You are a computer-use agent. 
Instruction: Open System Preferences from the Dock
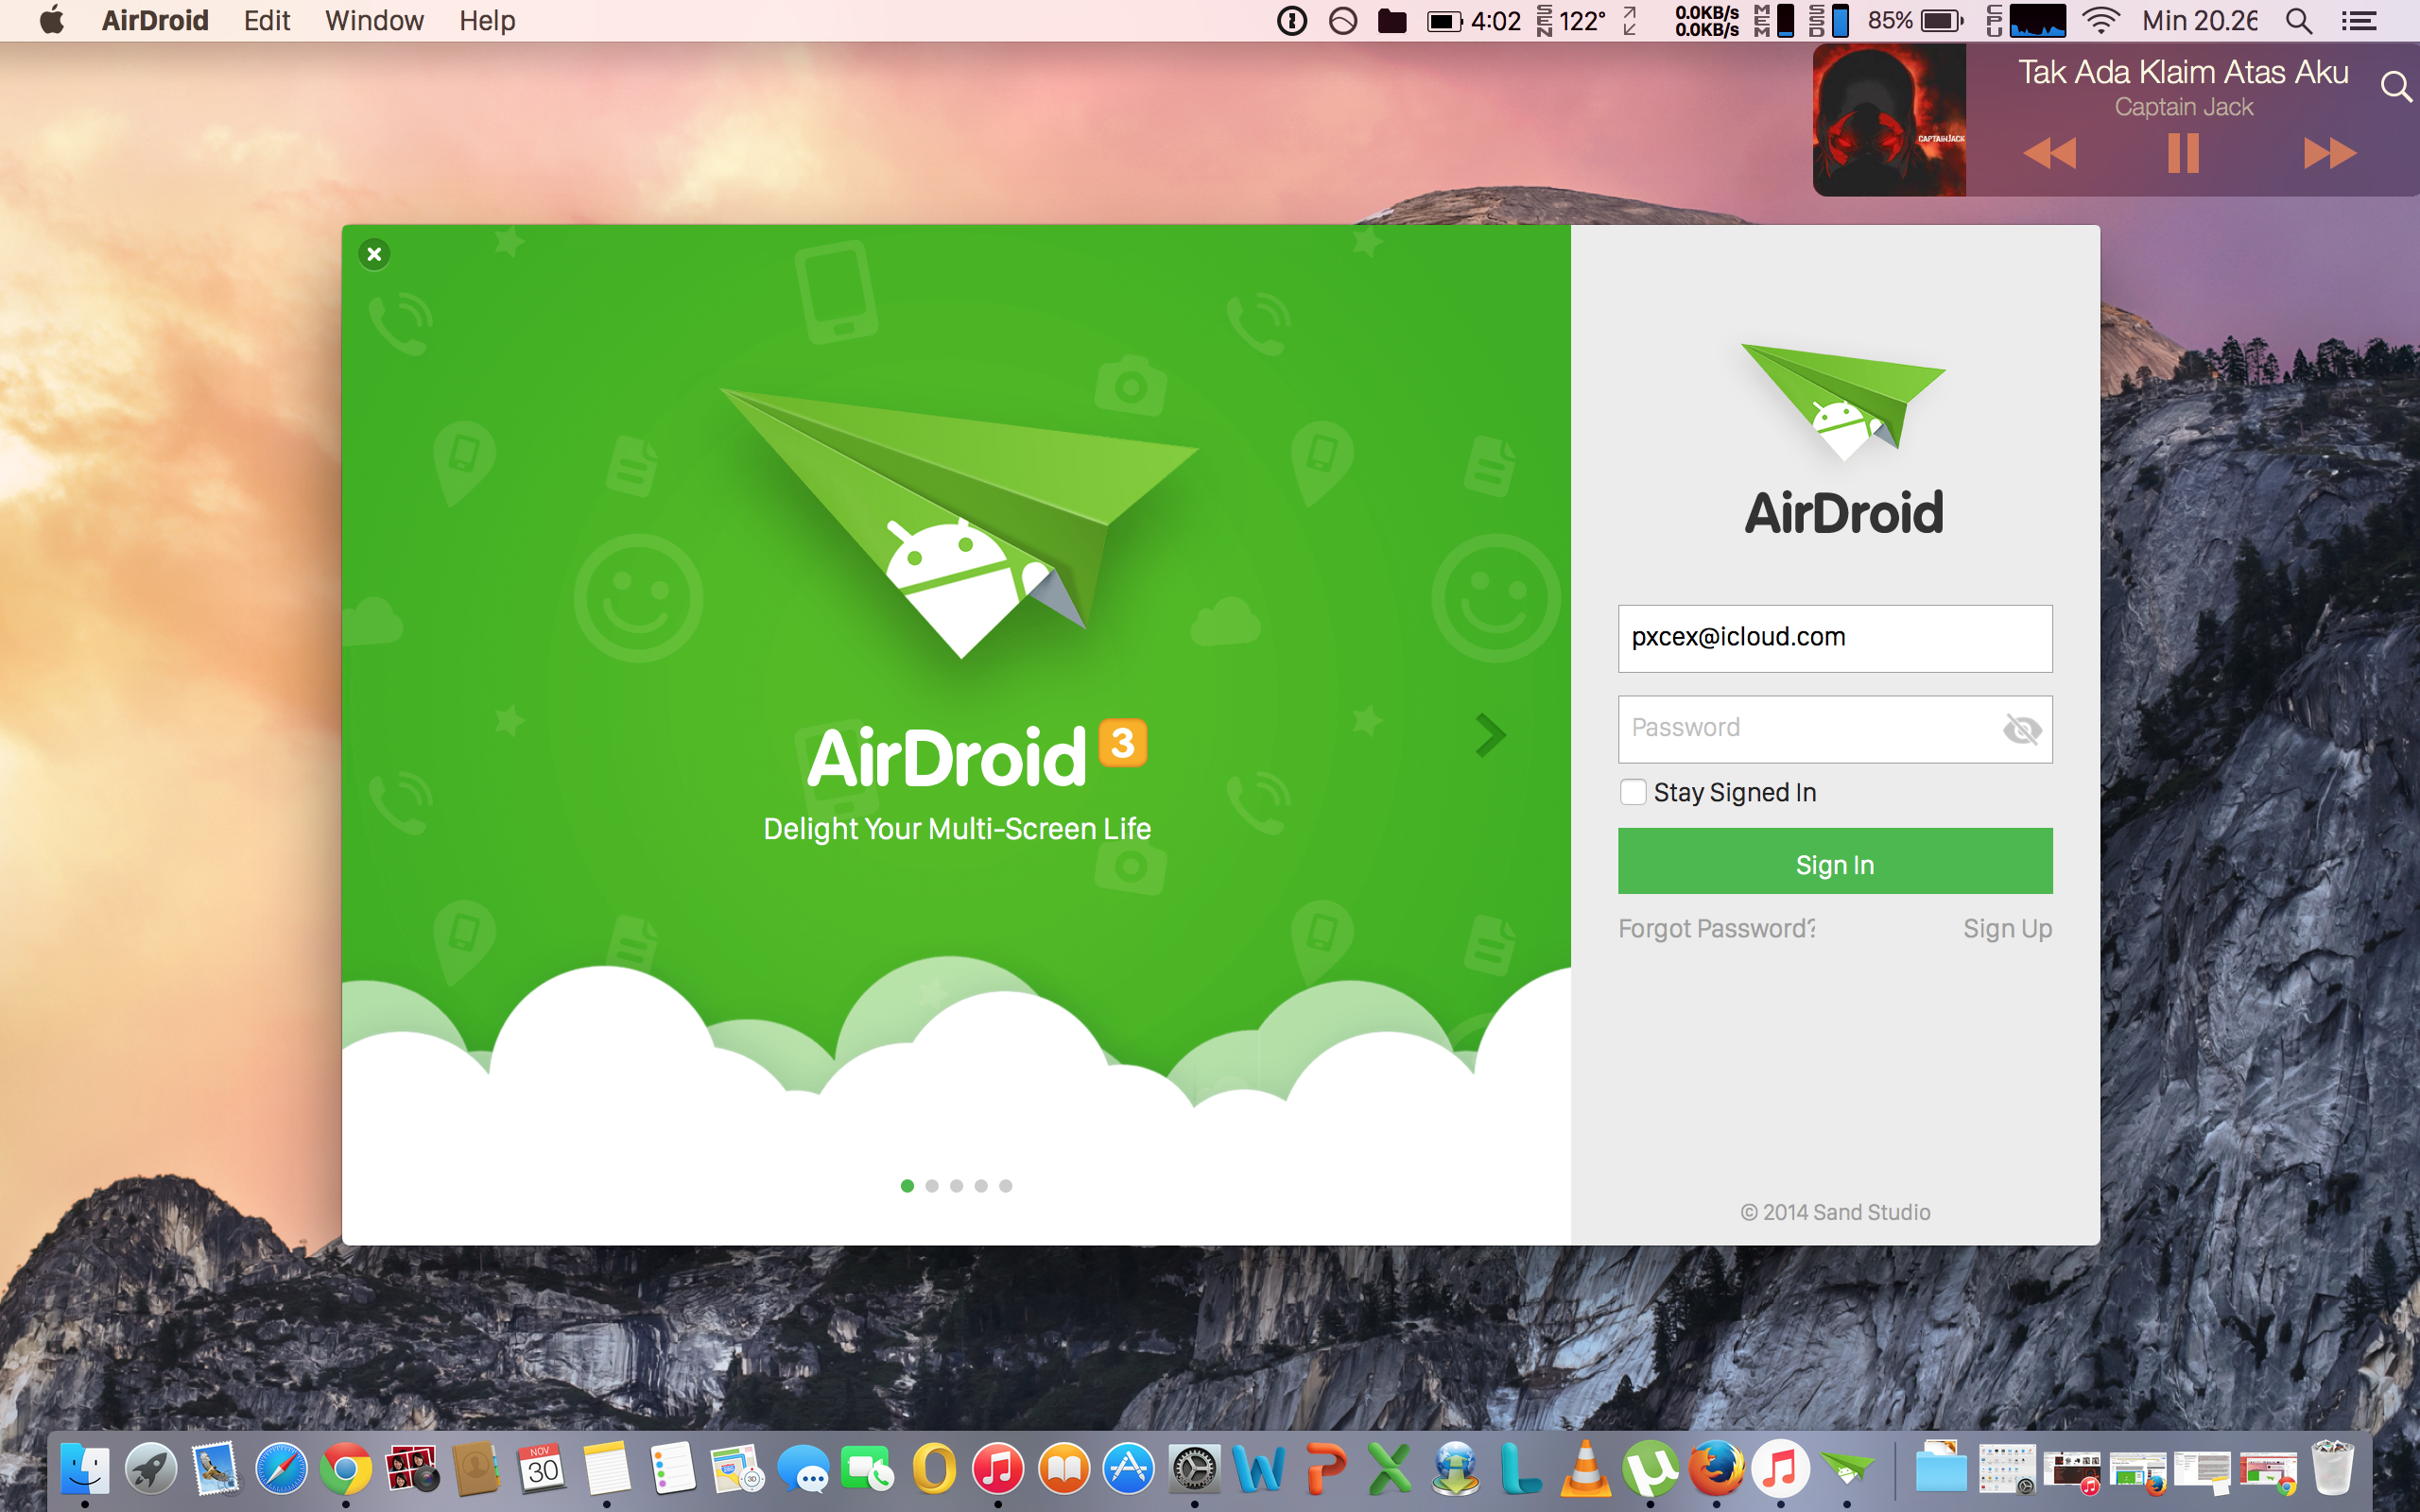click(x=1194, y=1470)
